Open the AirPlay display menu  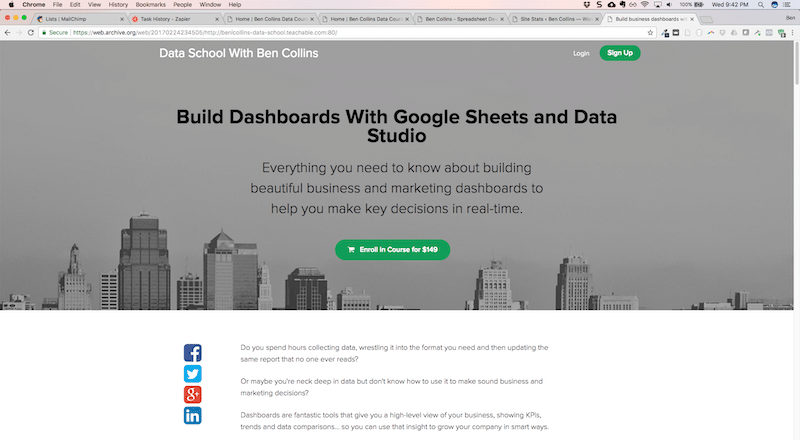(x=657, y=4)
